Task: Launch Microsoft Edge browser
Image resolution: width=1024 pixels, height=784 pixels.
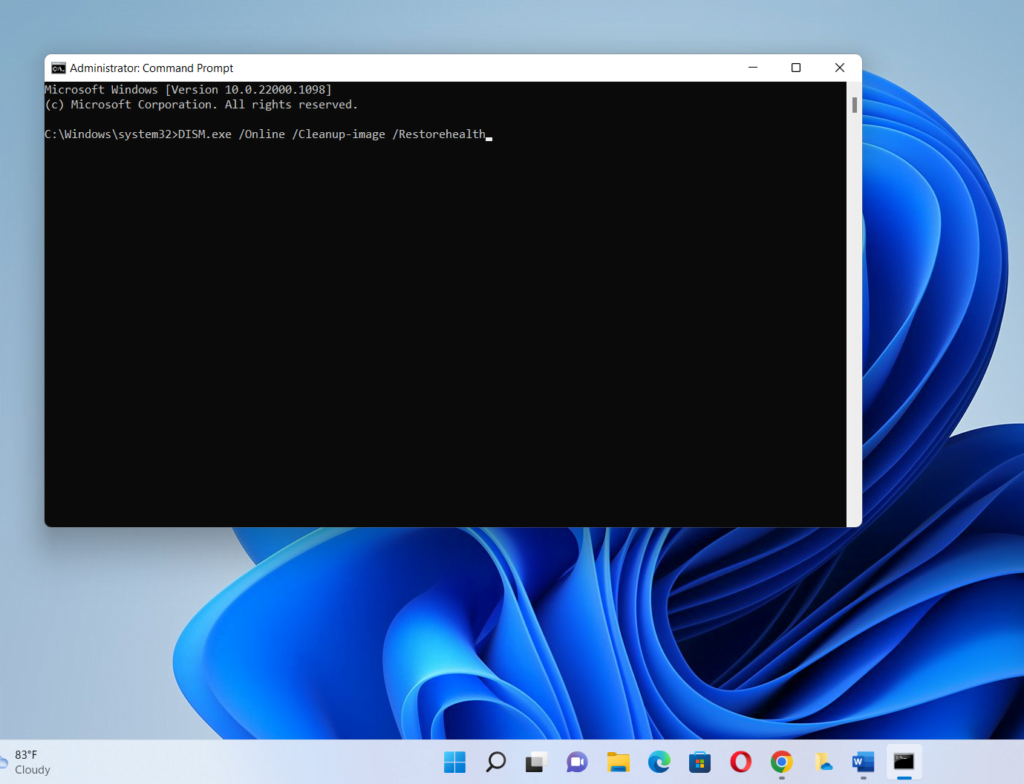Action: click(x=659, y=762)
